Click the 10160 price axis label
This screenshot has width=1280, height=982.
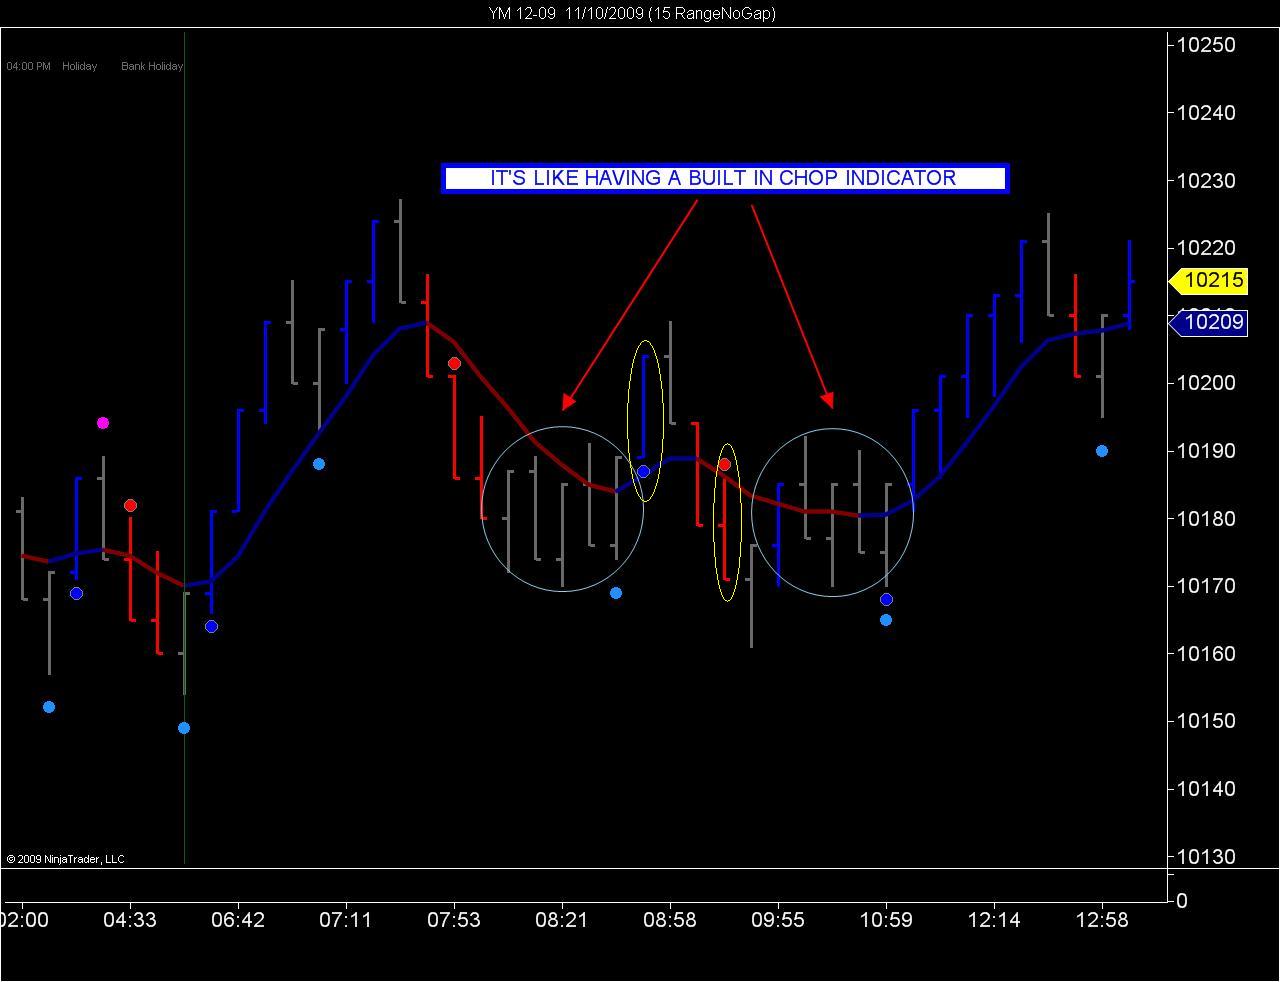(x=1206, y=654)
